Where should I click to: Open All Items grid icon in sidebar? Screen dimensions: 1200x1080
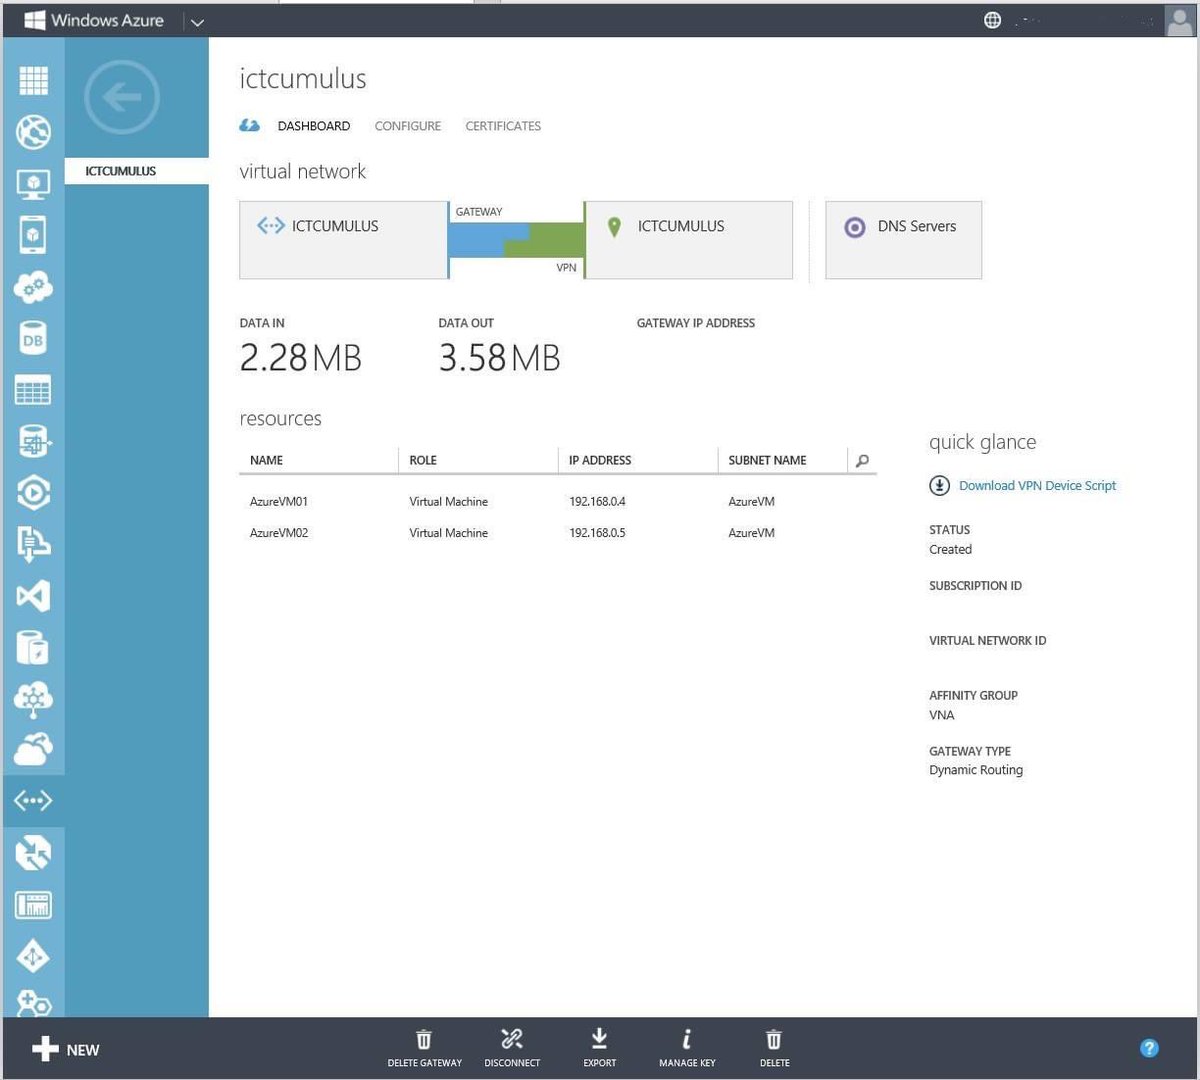click(x=33, y=80)
